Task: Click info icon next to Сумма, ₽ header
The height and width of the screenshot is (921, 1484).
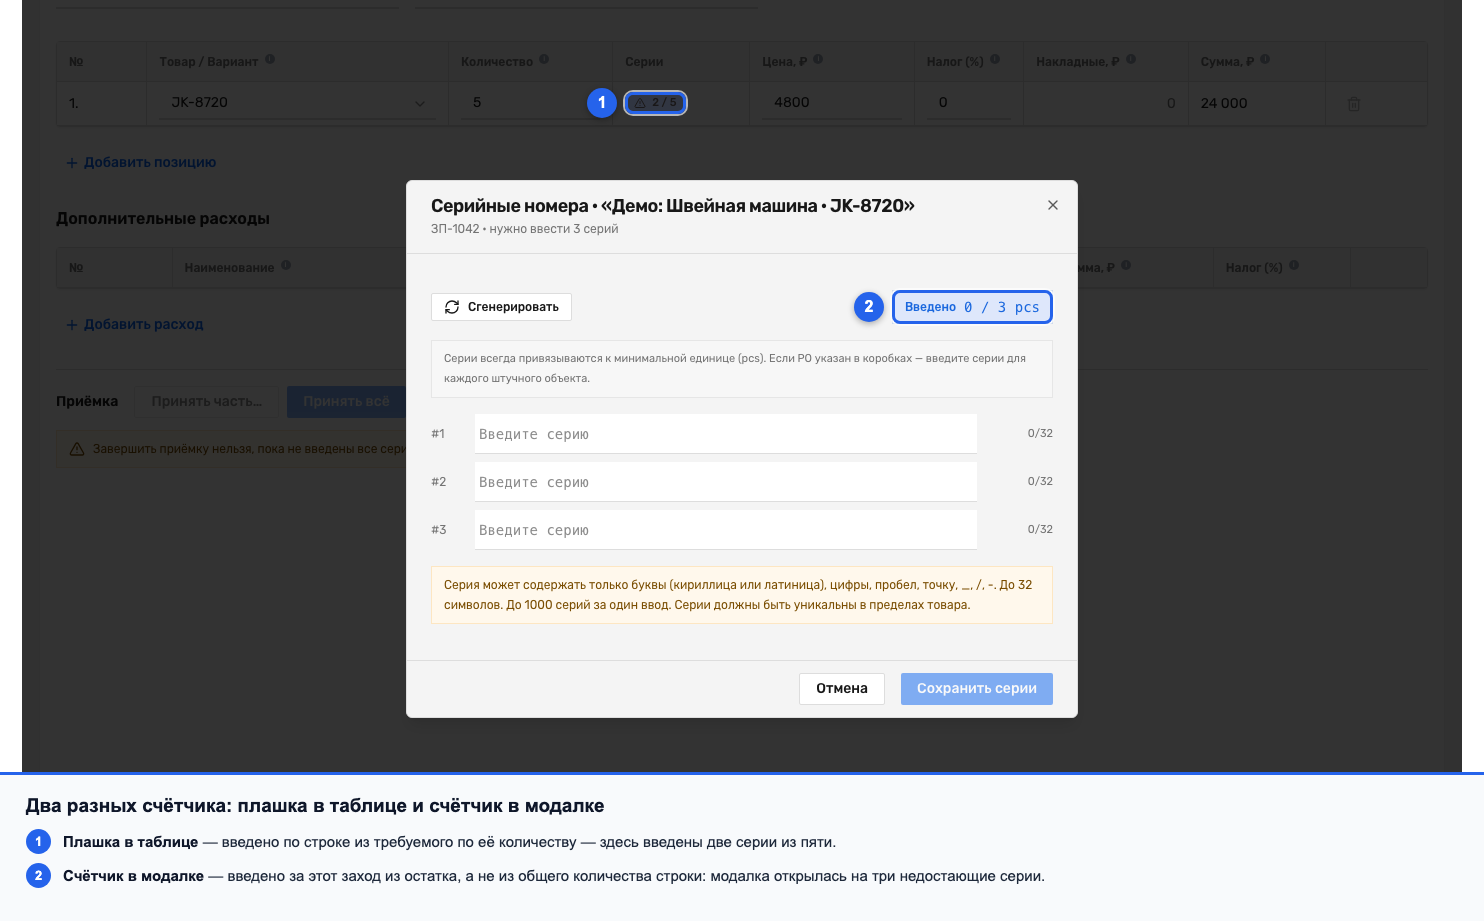Action: [1265, 60]
